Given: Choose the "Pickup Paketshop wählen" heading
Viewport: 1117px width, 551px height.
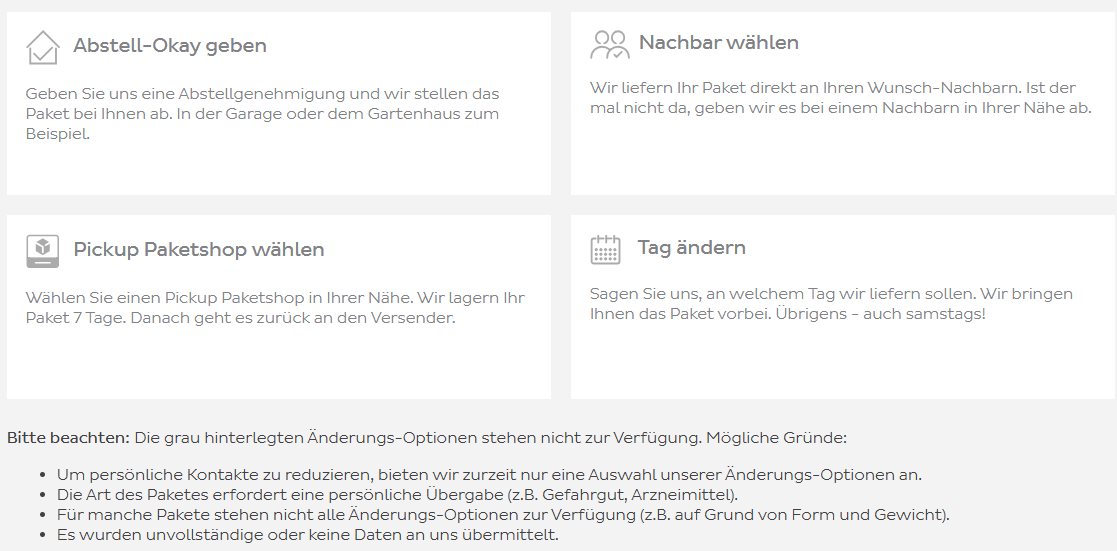Looking at the screenshot, I should [198, 250].
